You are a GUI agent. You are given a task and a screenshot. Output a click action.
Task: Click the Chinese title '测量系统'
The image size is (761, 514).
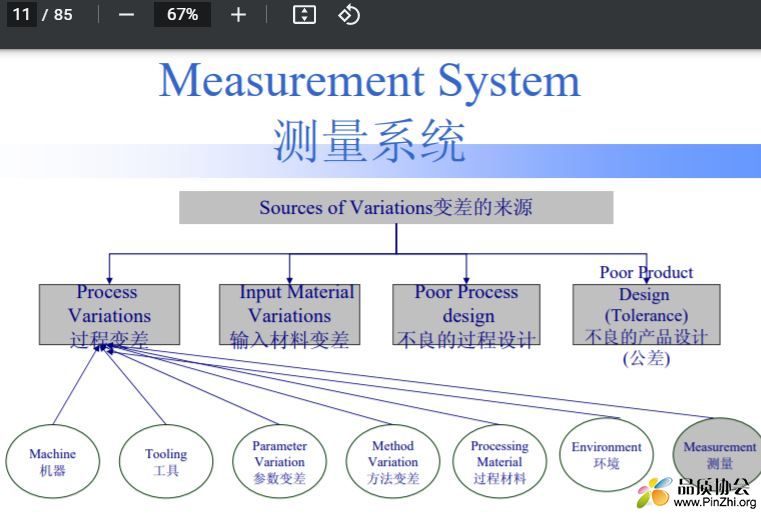pos(369,141)
